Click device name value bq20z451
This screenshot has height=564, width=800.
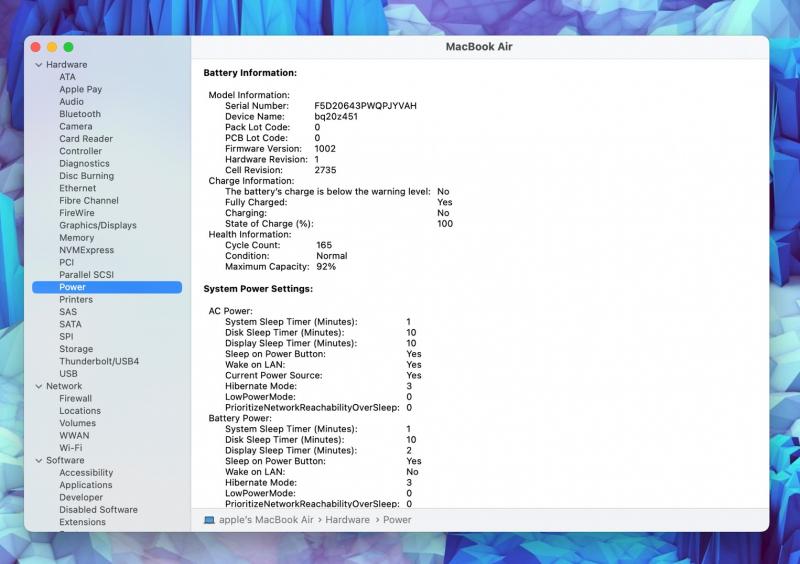pyautogui.click(x=336, y=116)
